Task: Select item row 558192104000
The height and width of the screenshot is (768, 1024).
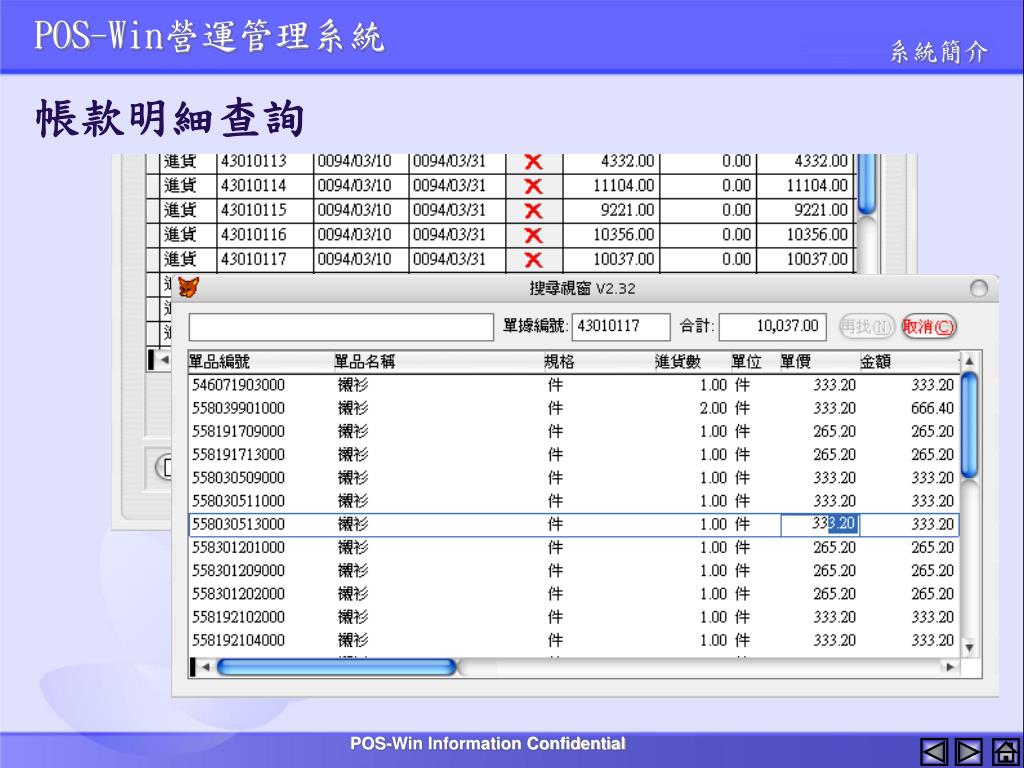Action: click(x=574, y=641)
